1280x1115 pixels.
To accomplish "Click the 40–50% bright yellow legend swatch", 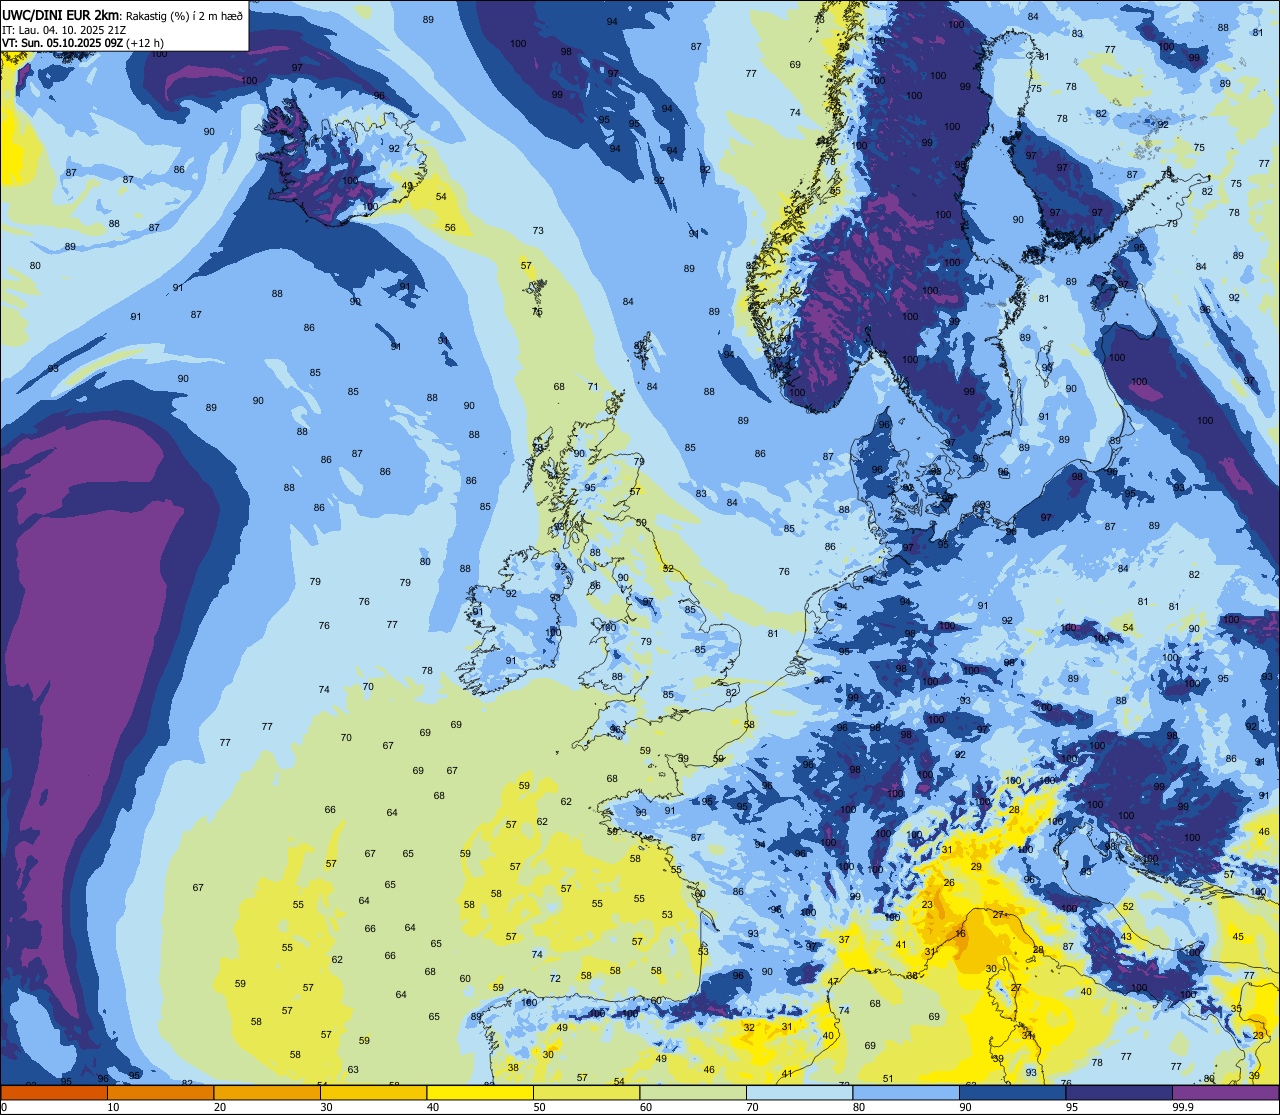I will click(x=480, y=1092).
